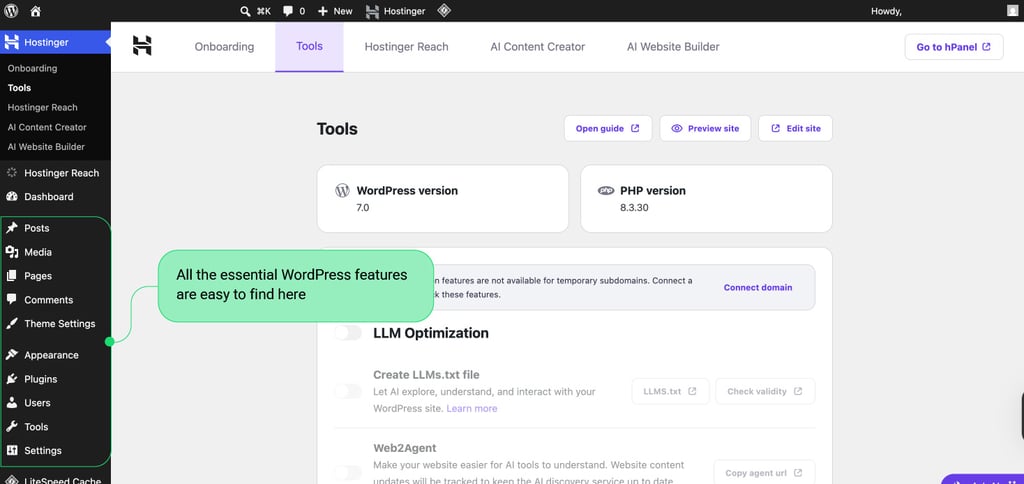
Task: Click the external-link icon on Edit site
Action: (776, 129)
